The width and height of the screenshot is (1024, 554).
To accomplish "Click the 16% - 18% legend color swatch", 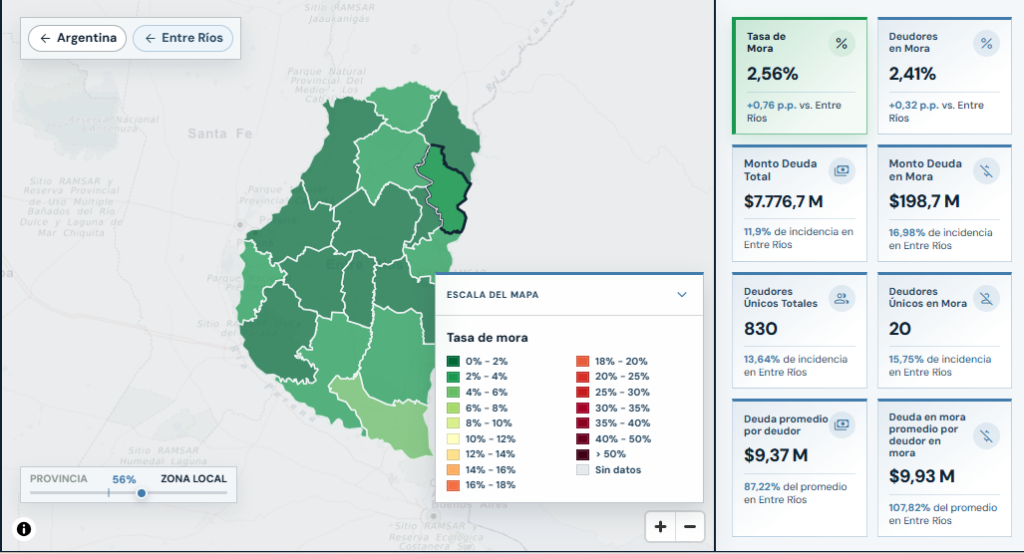I will 453,485.
